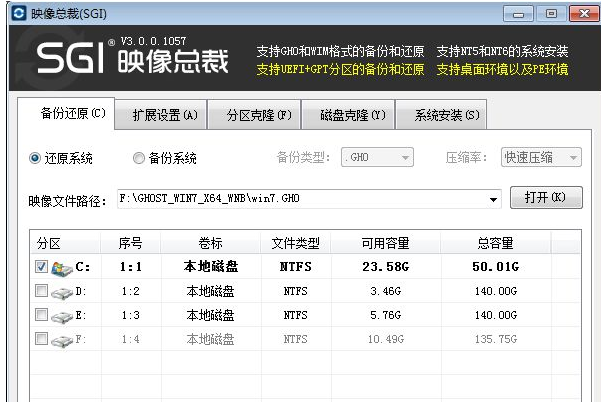Click the E: drive icon
This screenshot has height=402, width=601.
61,315
